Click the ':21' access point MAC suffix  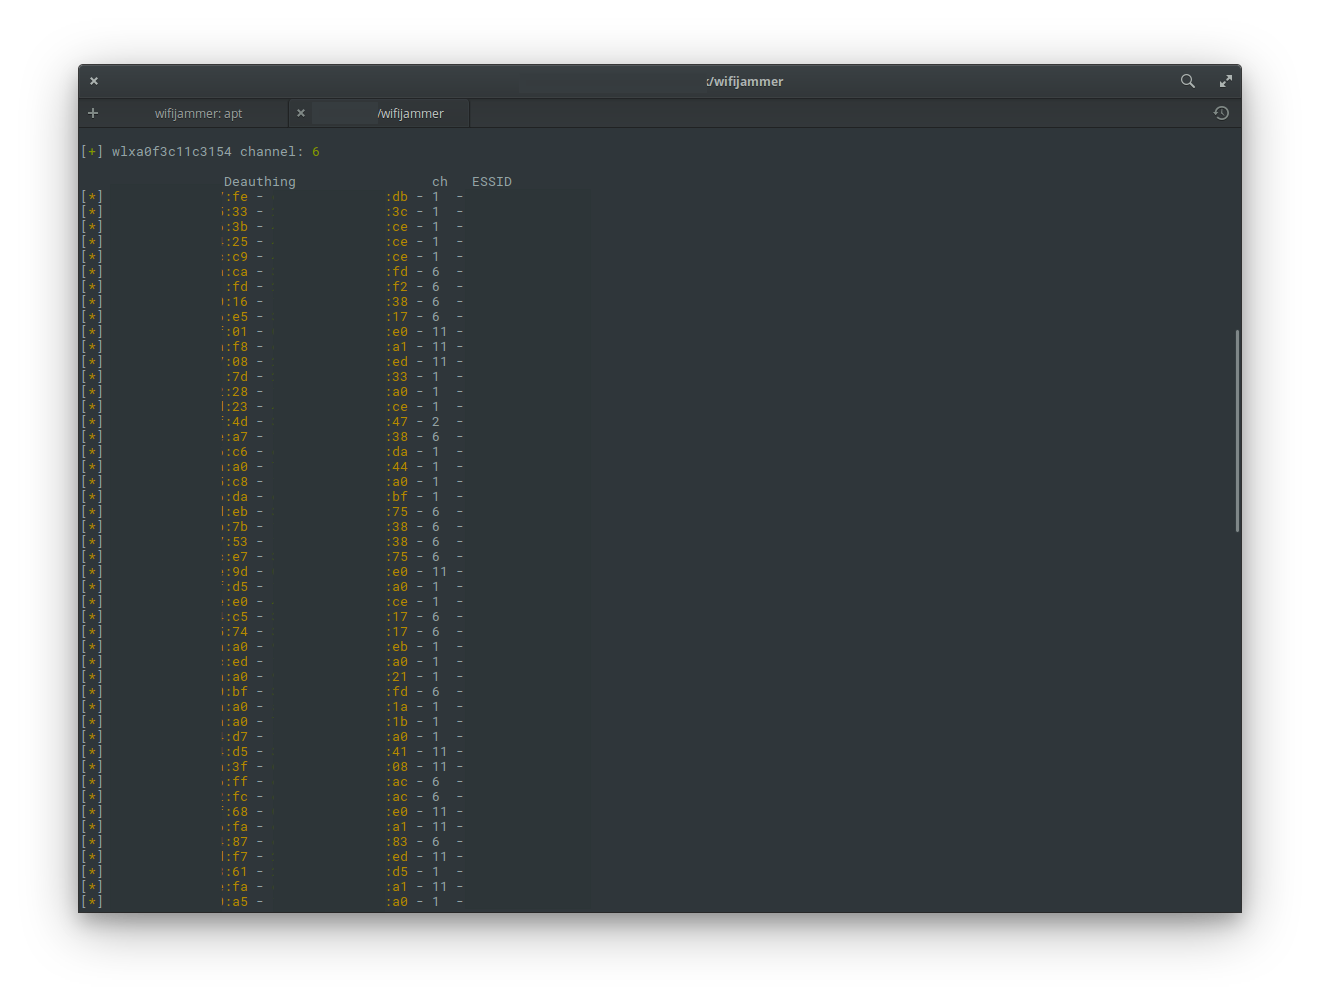tap(397, 677)
